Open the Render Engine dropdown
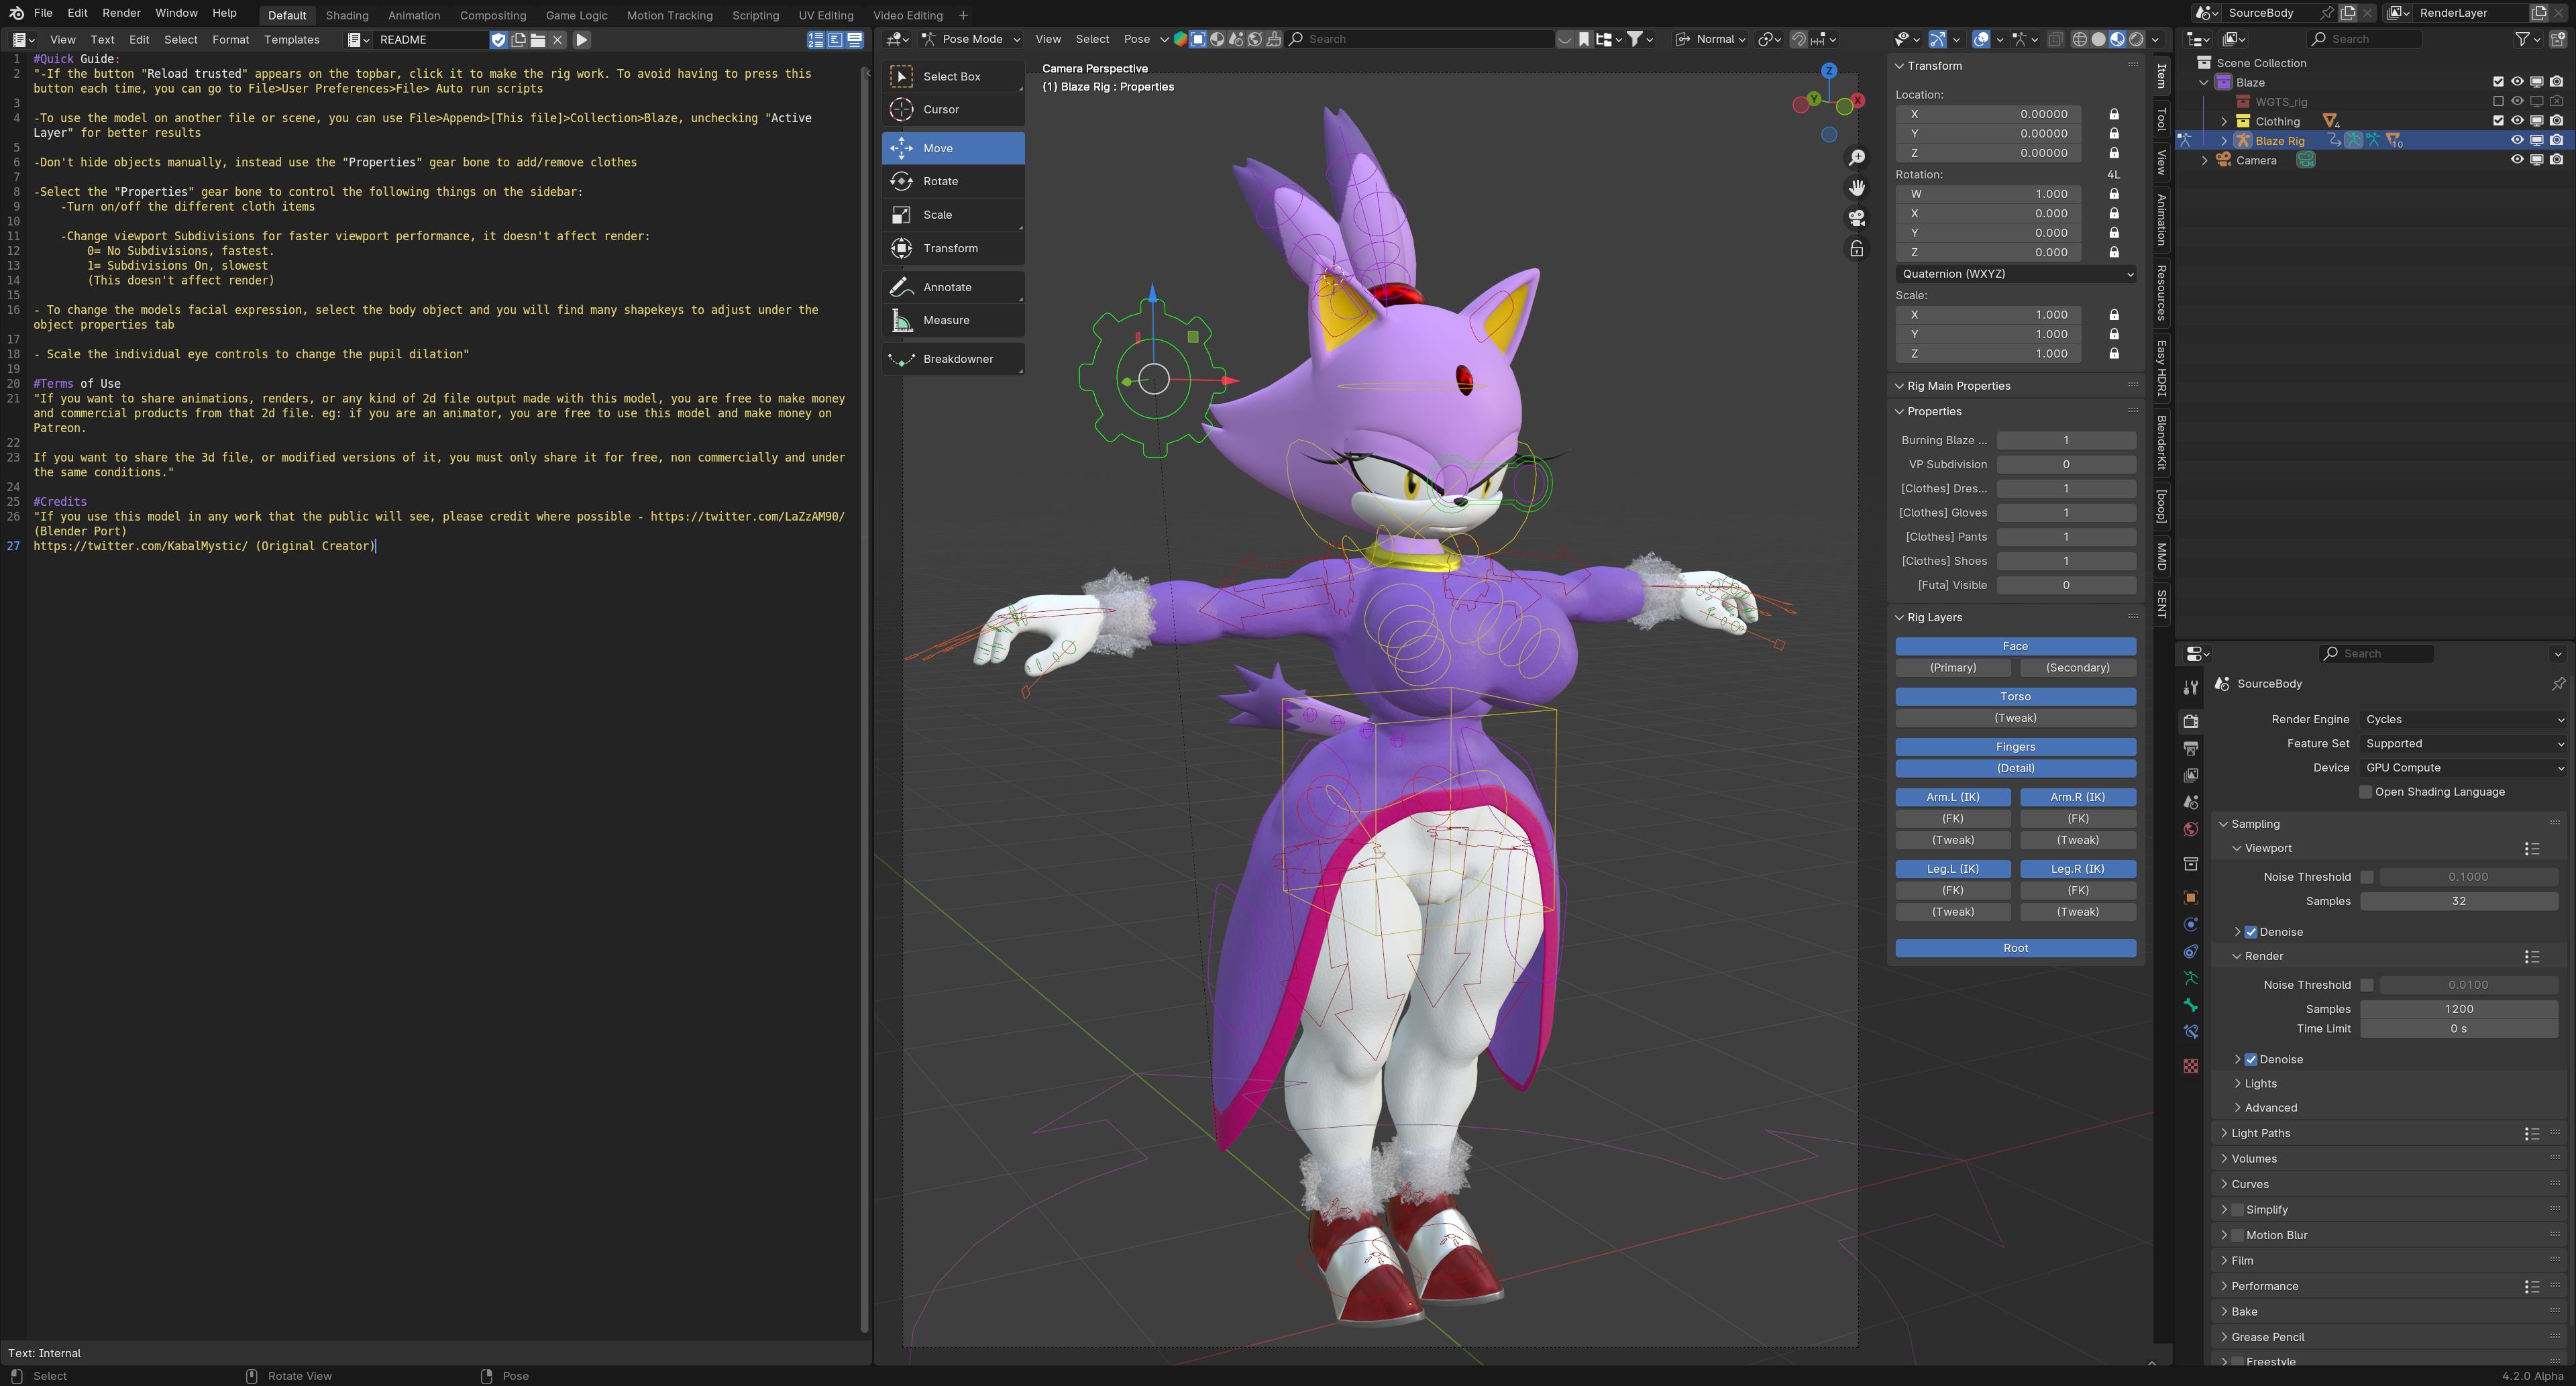Image resolution: width=2576 pixels, height=1386 pixels. pyautogui.click(x=2463, y=719)
